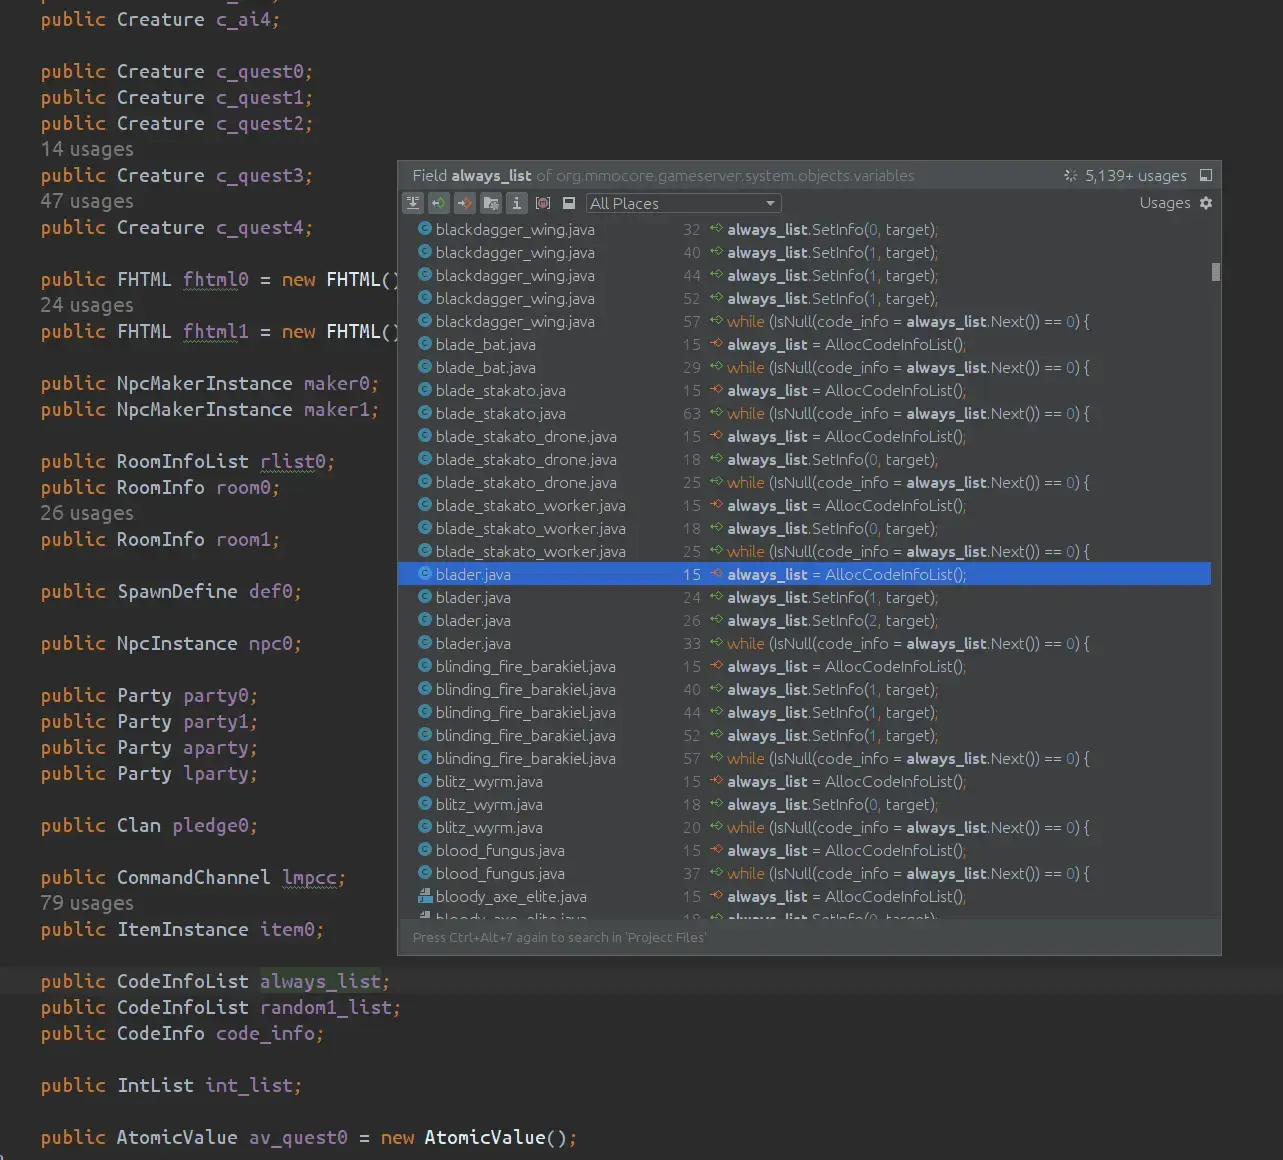The image size is (1283, 1160).
Task: Click the '14 usages' hint above c_quest3
Action: tap(87, 149)
